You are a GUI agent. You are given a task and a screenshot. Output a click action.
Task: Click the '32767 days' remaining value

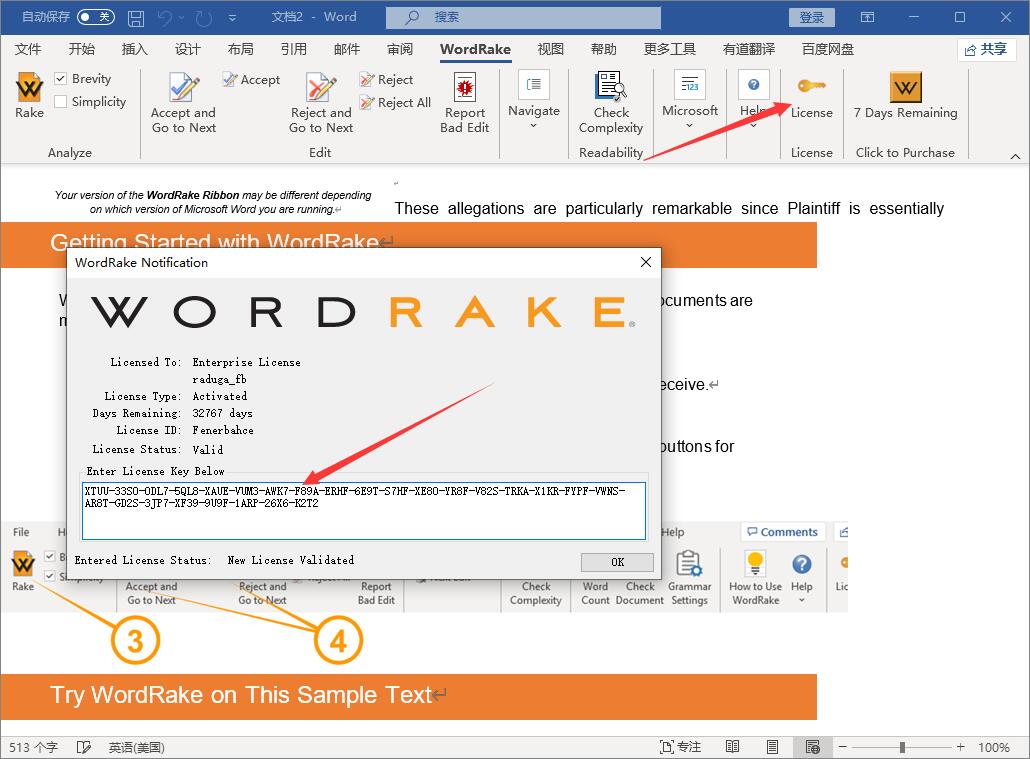(222, 413)
